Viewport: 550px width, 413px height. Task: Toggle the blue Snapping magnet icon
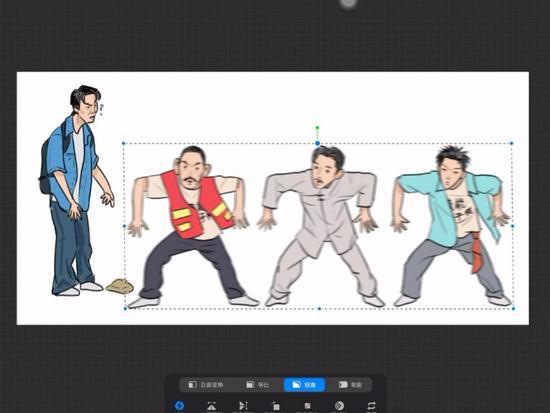pyautogui.click(x=179, y=406)
